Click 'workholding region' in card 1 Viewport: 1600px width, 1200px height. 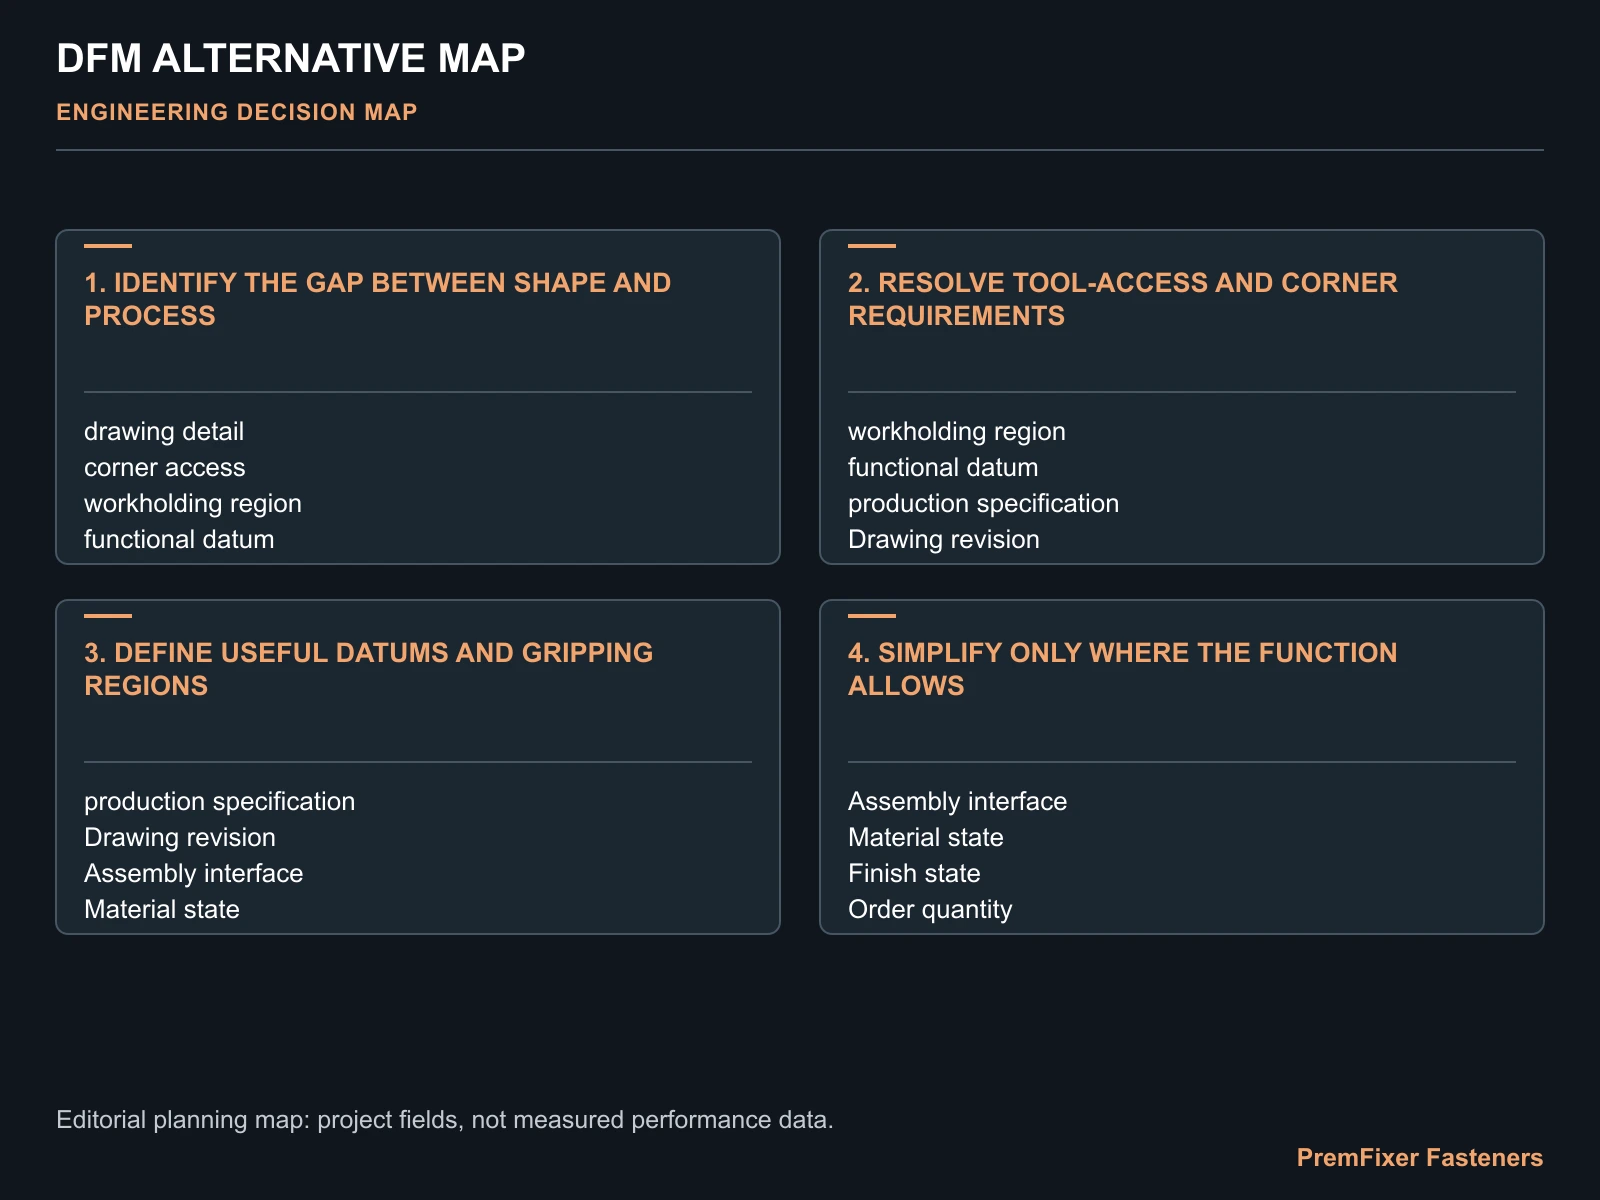click(193, 503)
